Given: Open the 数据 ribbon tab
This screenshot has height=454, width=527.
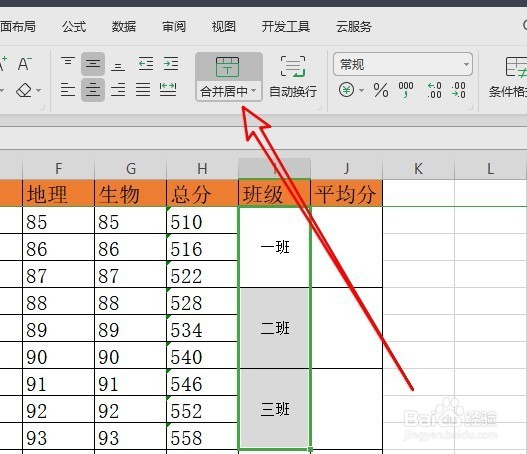Looking at the screenshot, I should tap(124, 26).
